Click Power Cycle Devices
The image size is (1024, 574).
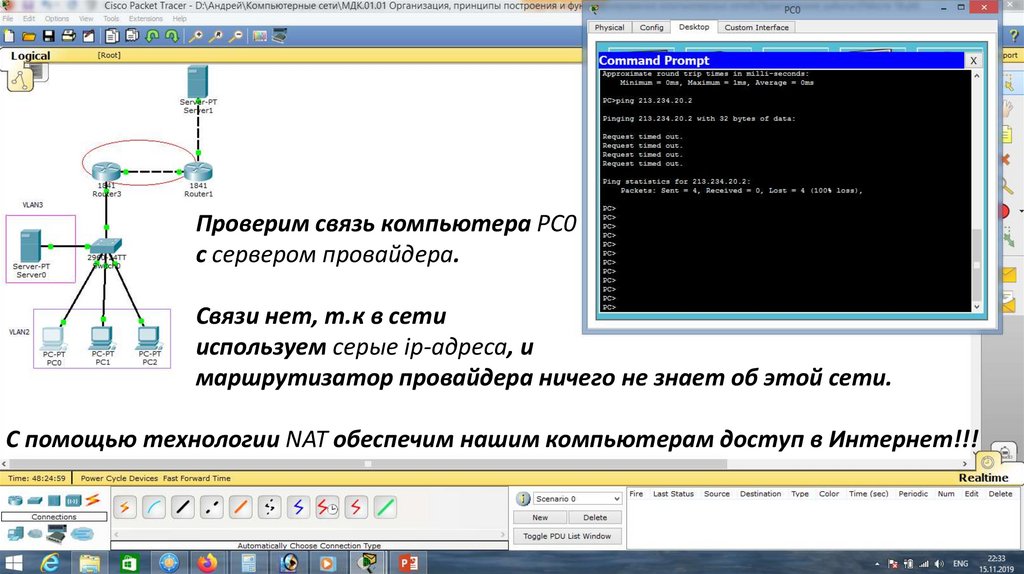(x=120, y=478)
